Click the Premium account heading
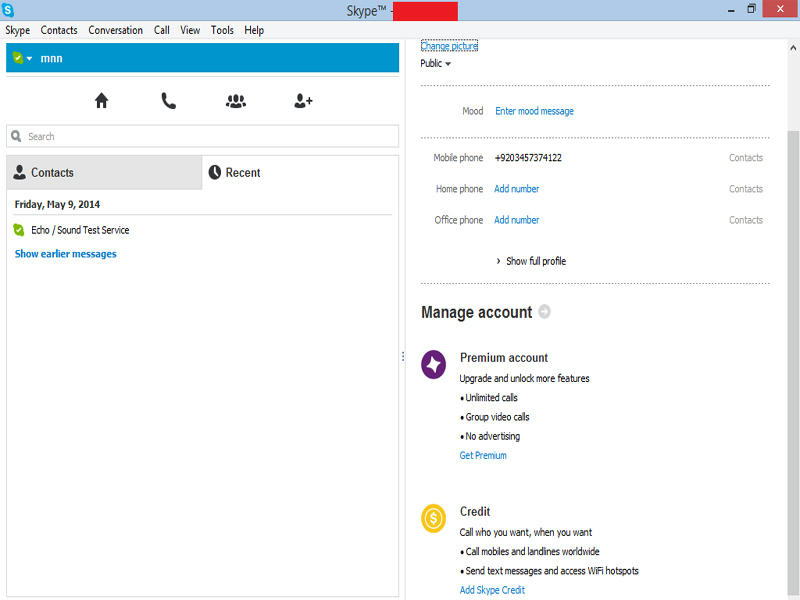800x600 pixels. point(504,358)
